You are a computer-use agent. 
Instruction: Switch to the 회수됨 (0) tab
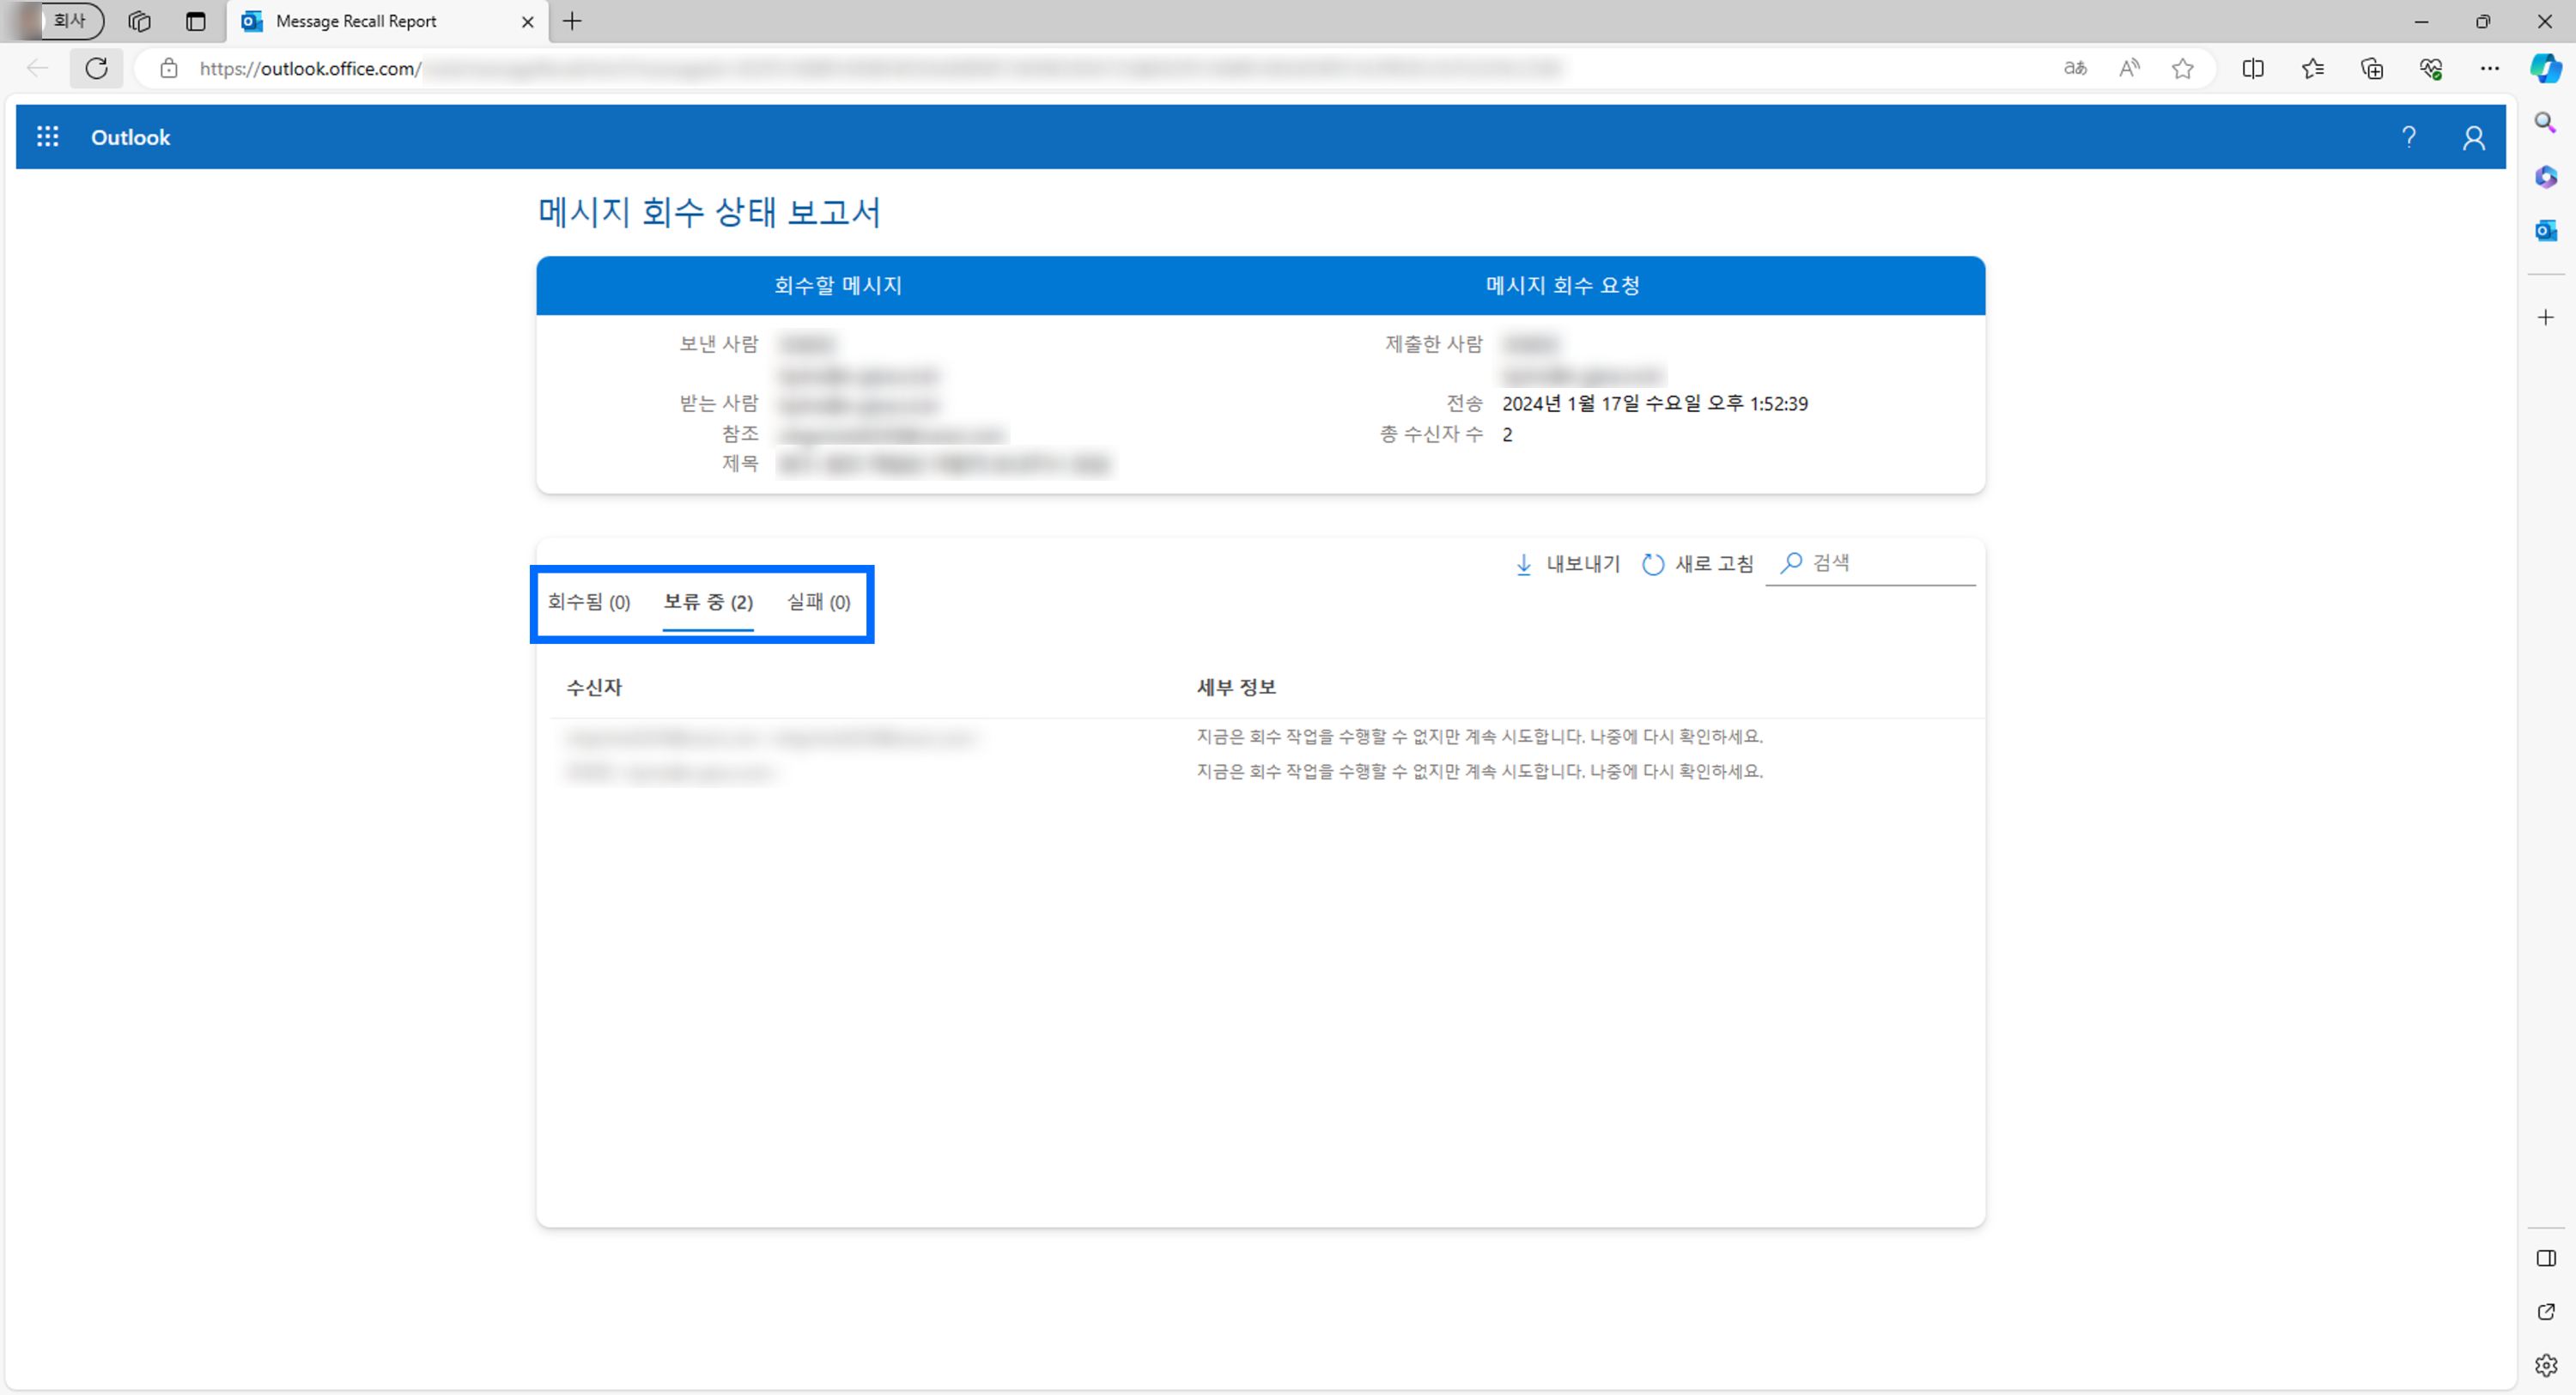(588, 602)
